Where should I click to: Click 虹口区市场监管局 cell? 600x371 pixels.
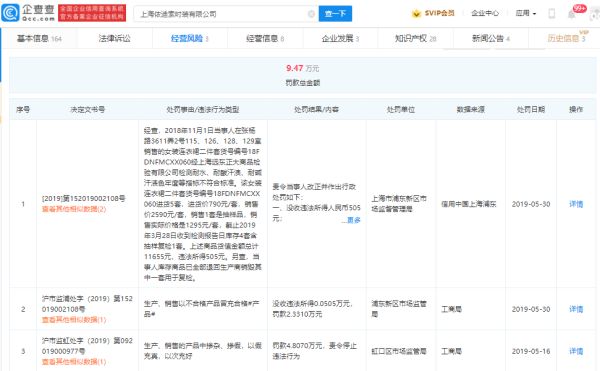[399, 351]
